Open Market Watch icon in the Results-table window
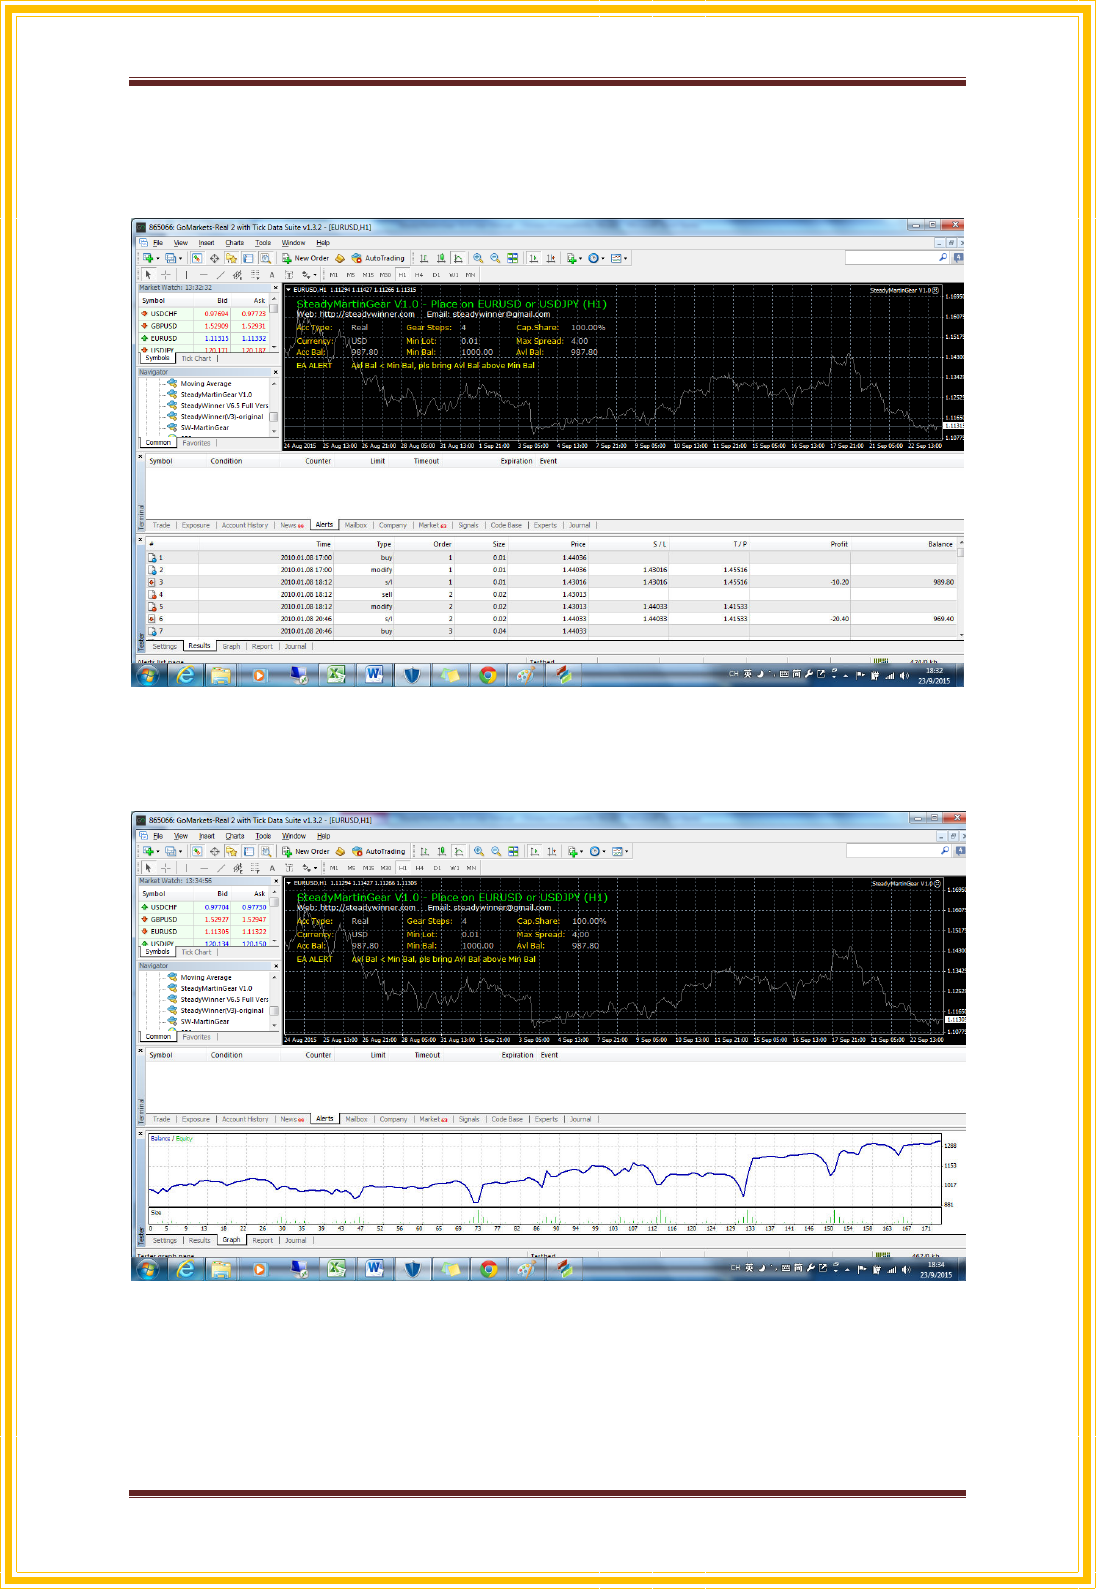Image resolution: width=1096 pixels, height=1589 pixels. [x=197, y=258]
